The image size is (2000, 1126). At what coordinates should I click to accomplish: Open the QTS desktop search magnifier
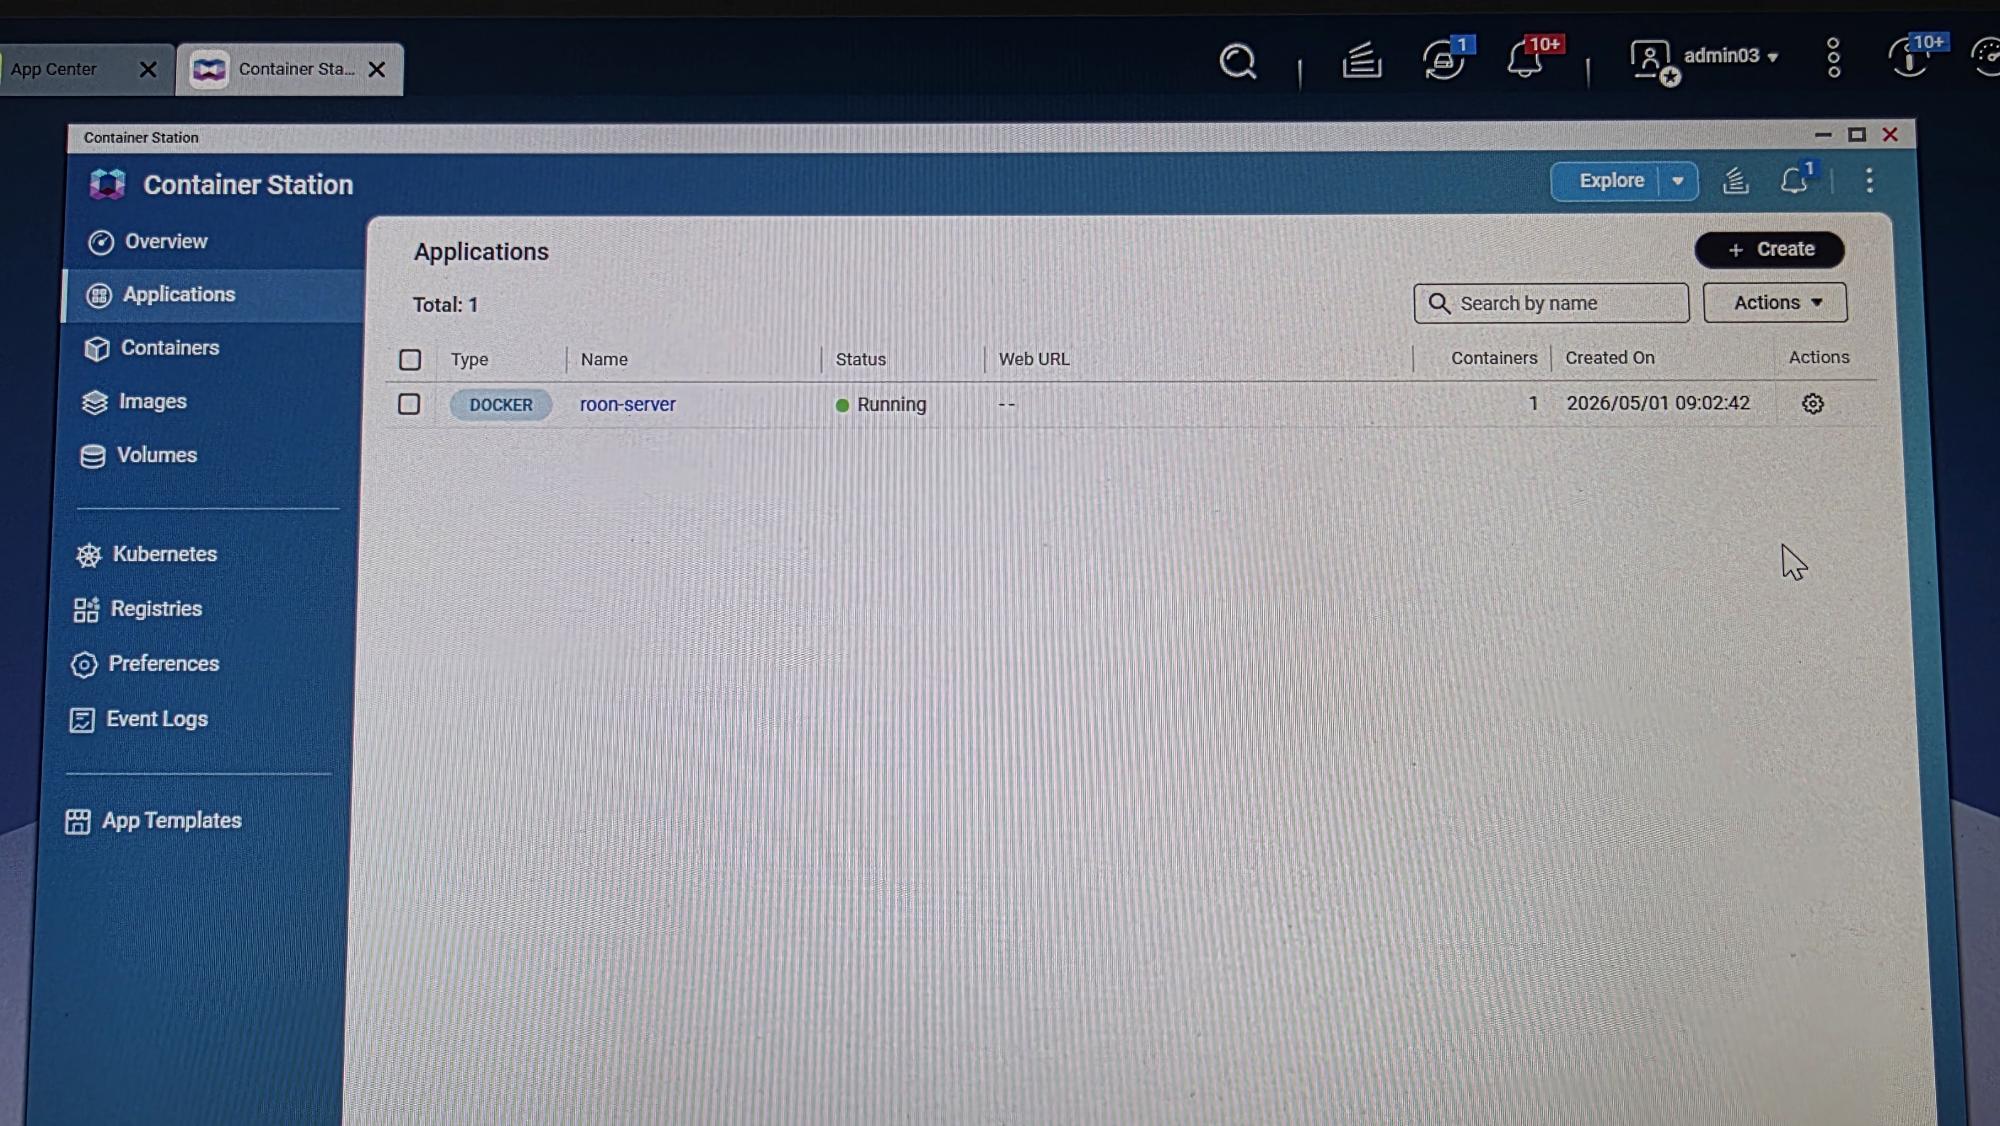1238,62
